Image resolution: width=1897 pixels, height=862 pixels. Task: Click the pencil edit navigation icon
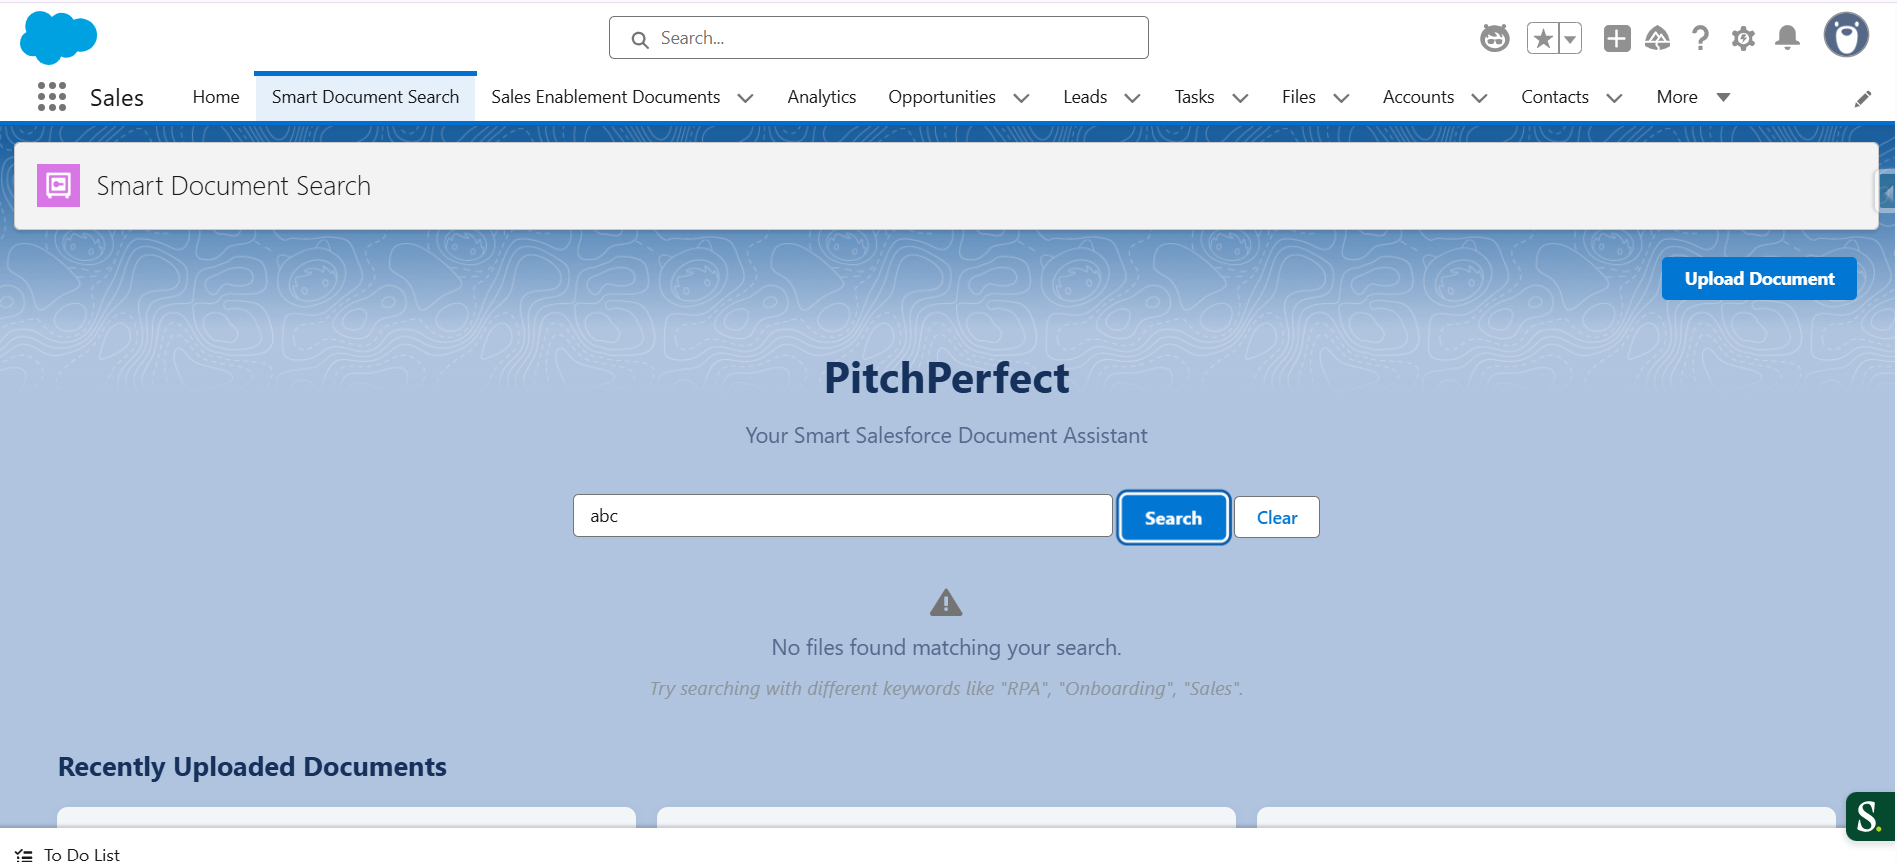(x=1862, y=98)
